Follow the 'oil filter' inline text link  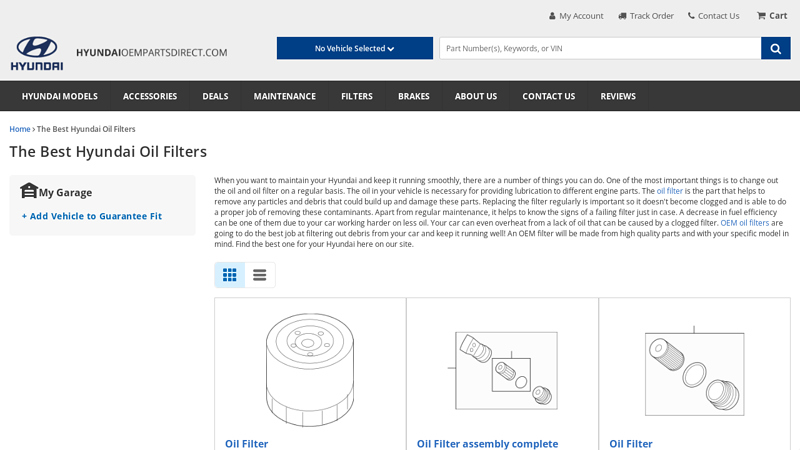point(669,191)
